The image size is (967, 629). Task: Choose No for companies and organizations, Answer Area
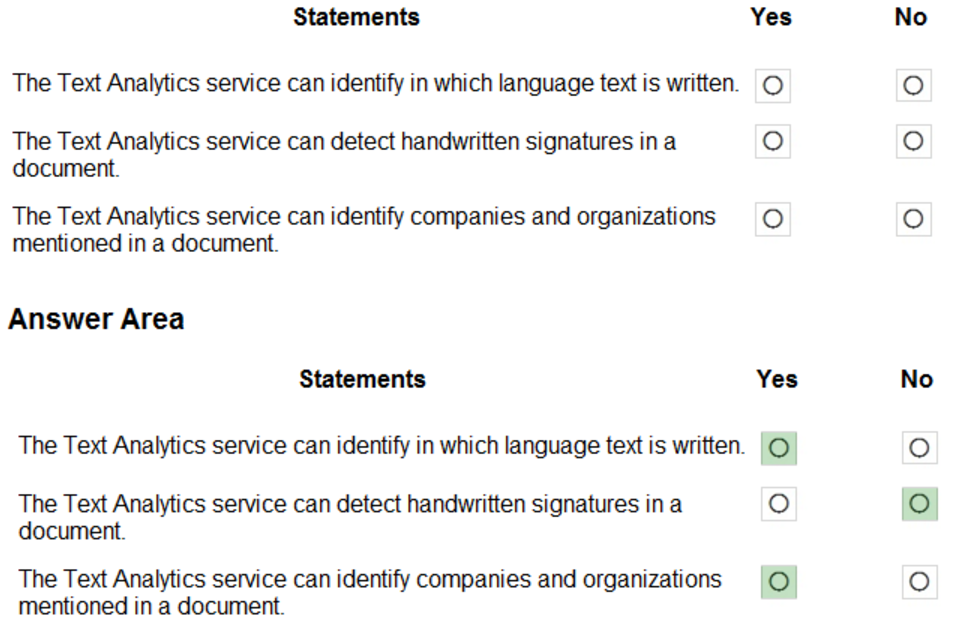pos(918,580)
